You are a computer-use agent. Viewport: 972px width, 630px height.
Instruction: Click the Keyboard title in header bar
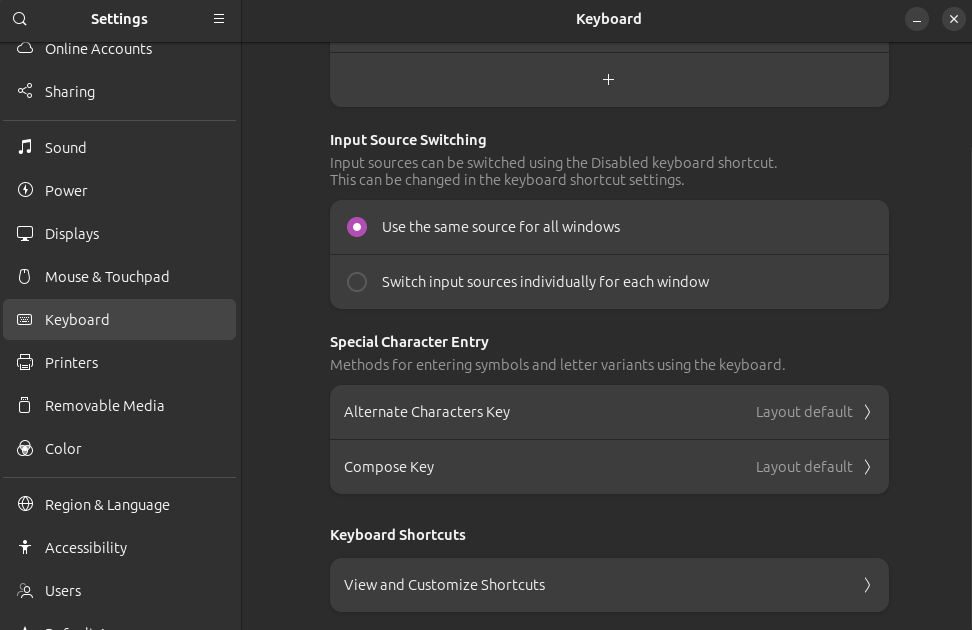tap(609, 19)
